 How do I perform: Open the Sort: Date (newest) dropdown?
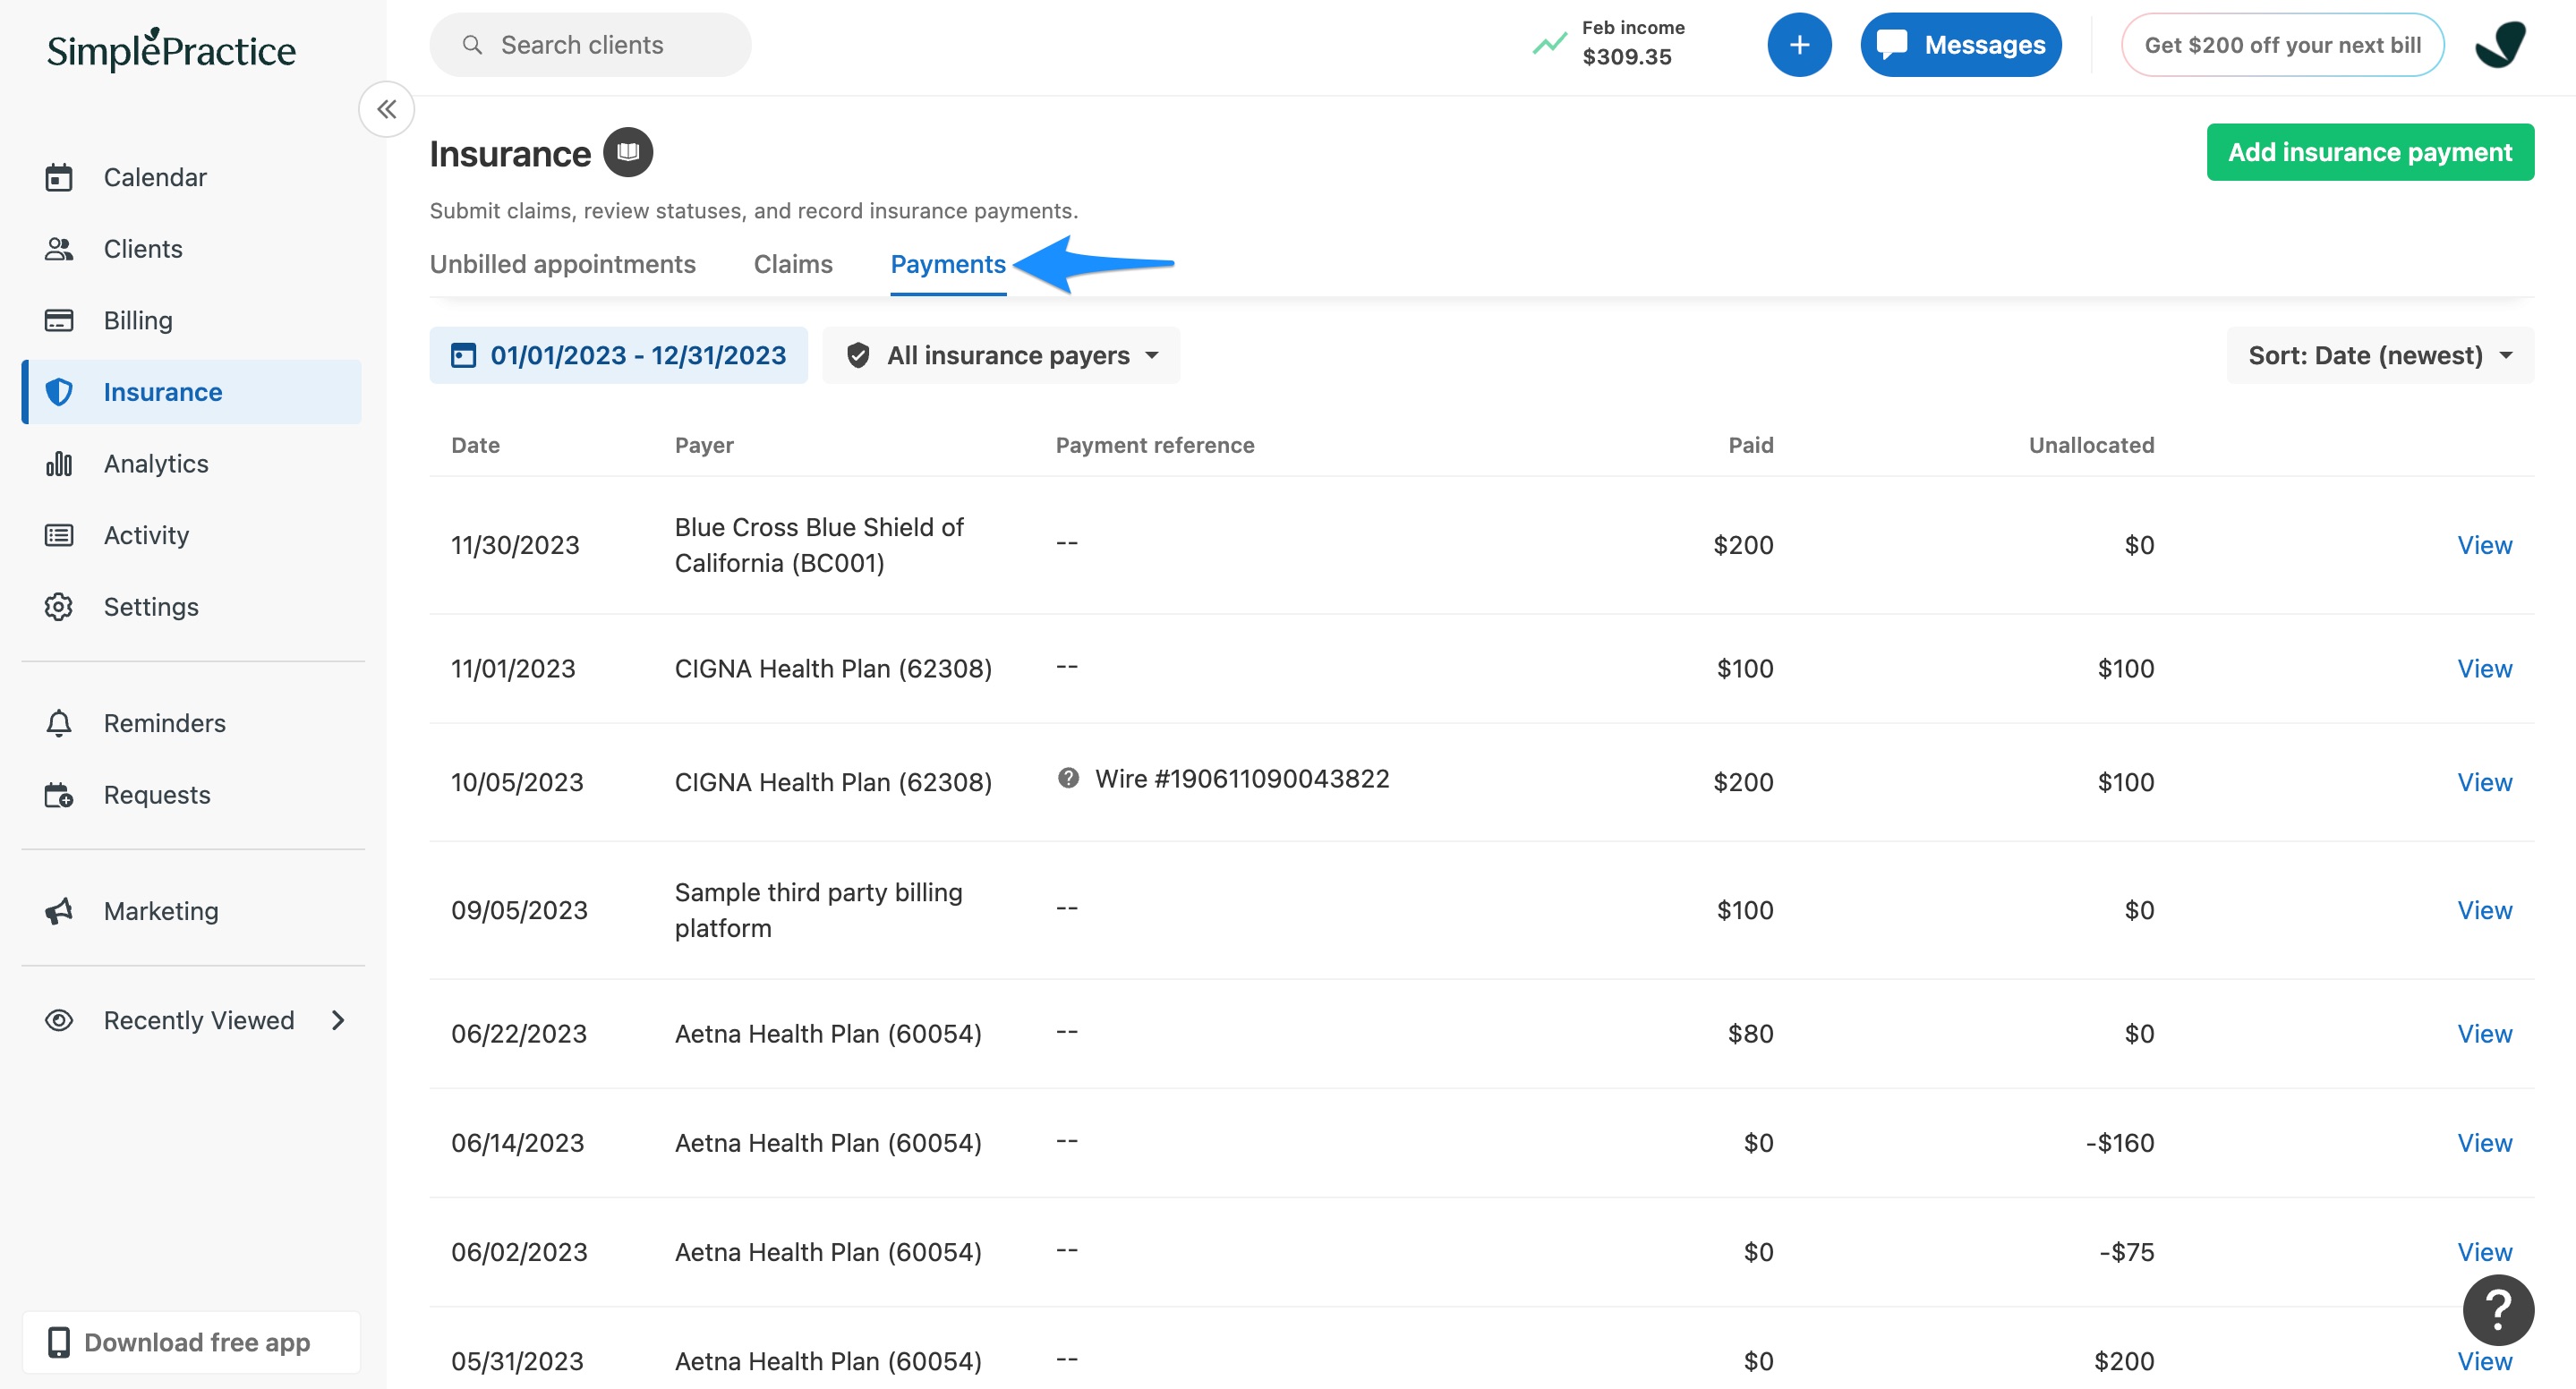pyautogui.click(x=2380, y=355)
